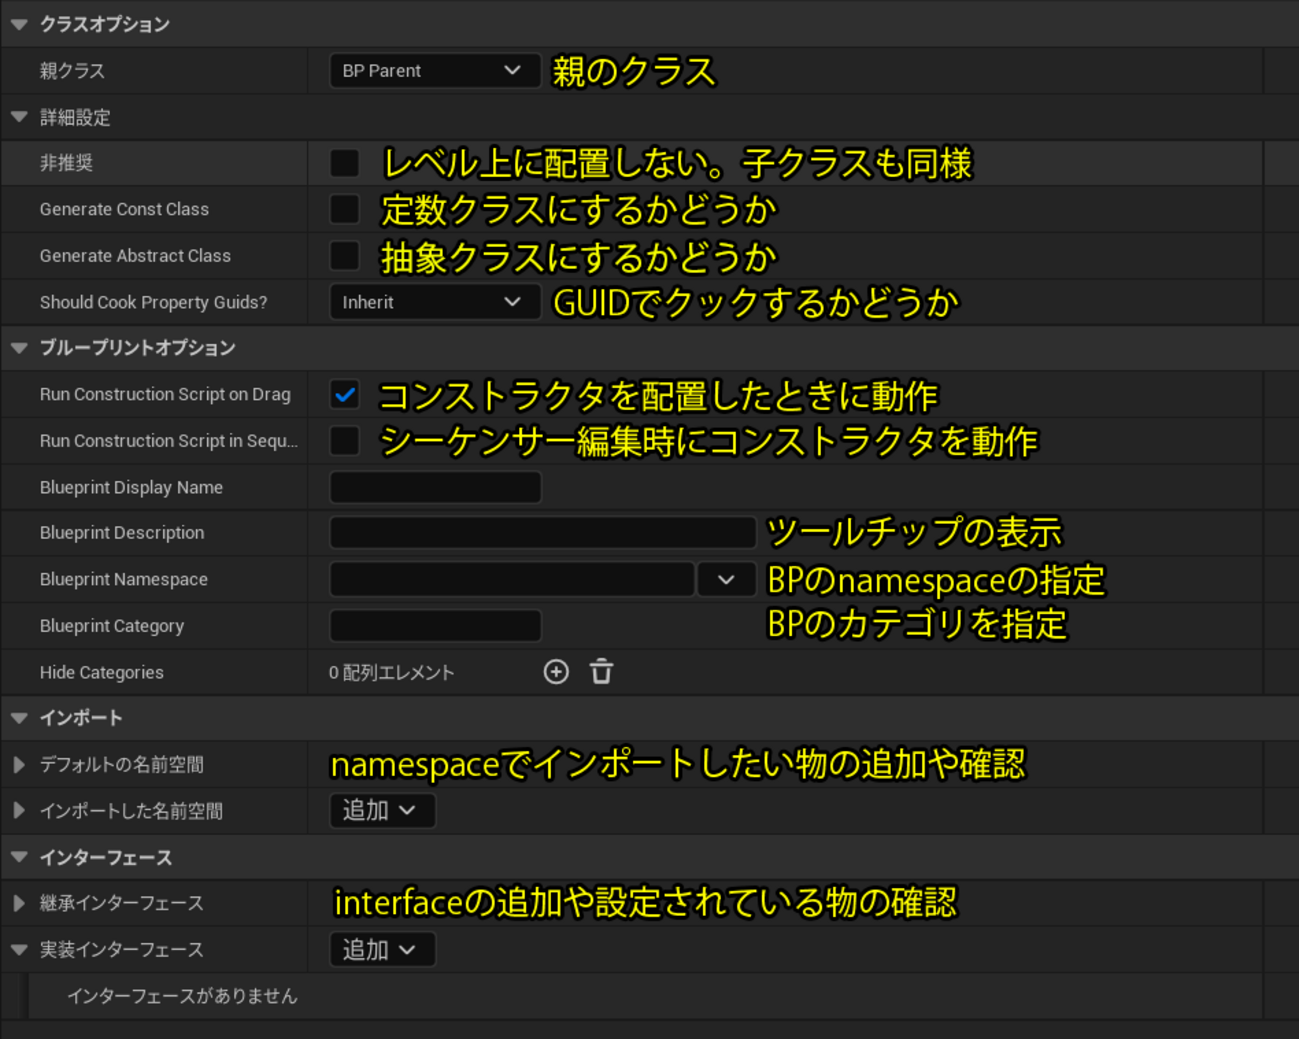
Task: Collapse the クラスオプション section
Action: point(19,24)
